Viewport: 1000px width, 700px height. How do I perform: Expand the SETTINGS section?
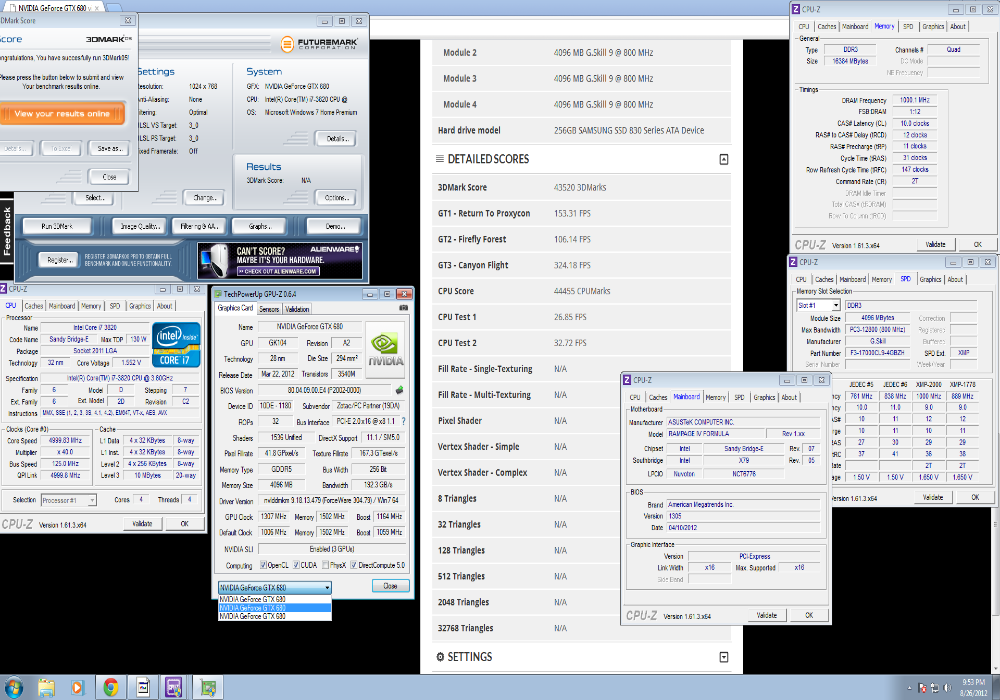click(x=724, y=657)
